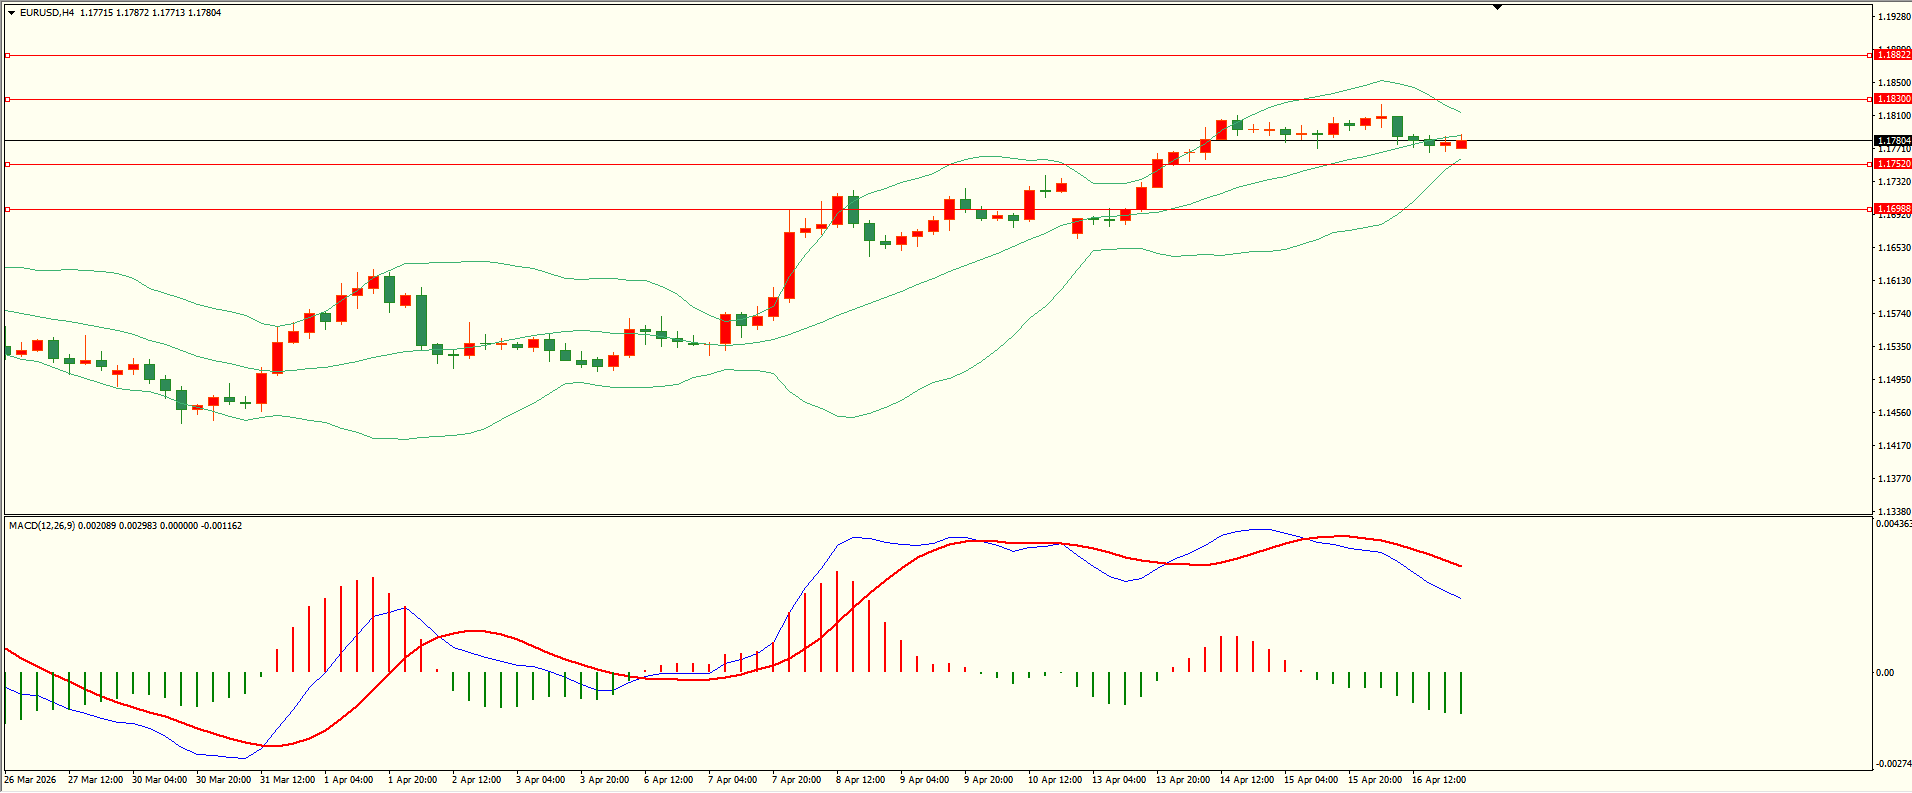The height and width of the screenshot is (793, 1912).
Task: Open the dropdown arrow beside EURUSD,H4
Action: [x=11, y=13]
